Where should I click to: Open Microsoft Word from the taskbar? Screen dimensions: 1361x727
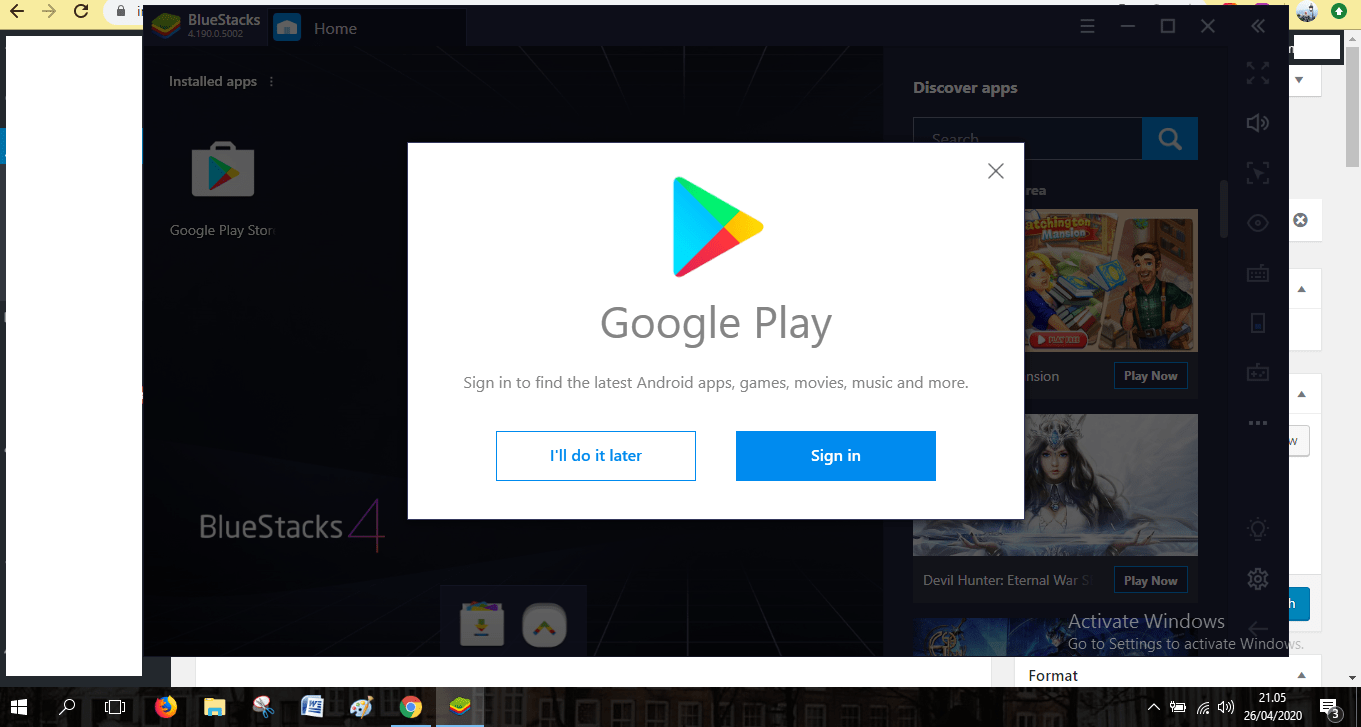click(x=312, y=707)
